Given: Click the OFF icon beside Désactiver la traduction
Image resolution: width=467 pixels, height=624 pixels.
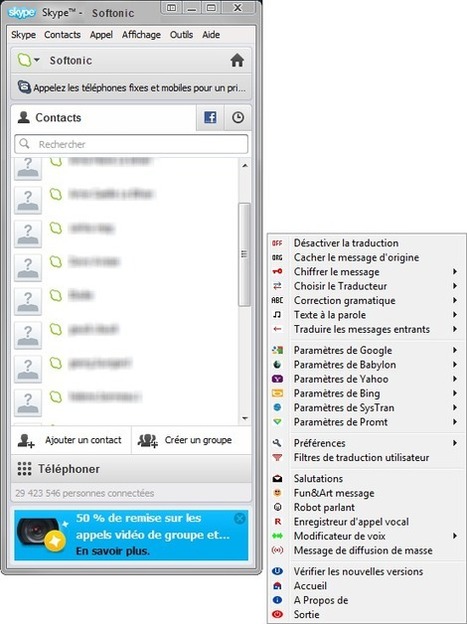Looking at the screenshot, I should 277,243.
